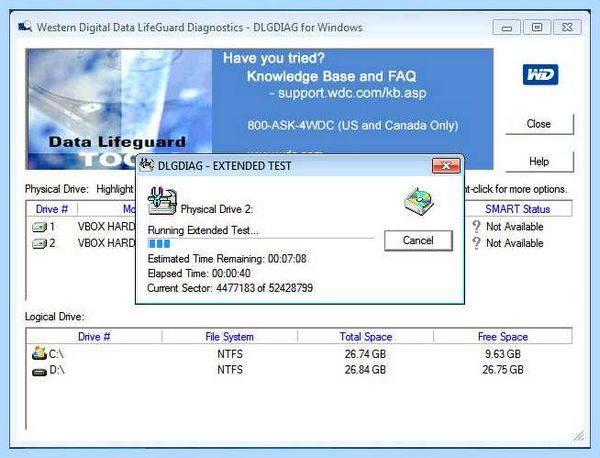Click SMART status question icon for drive 1
This screenshot has height=458, width=600.
(476, 227)
